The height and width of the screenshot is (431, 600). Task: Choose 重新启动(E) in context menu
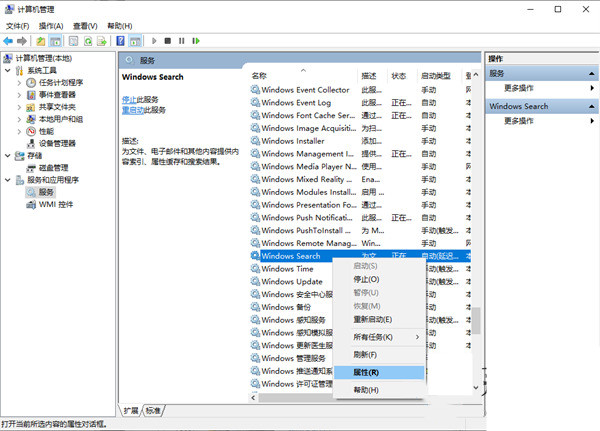coord(379,319)
